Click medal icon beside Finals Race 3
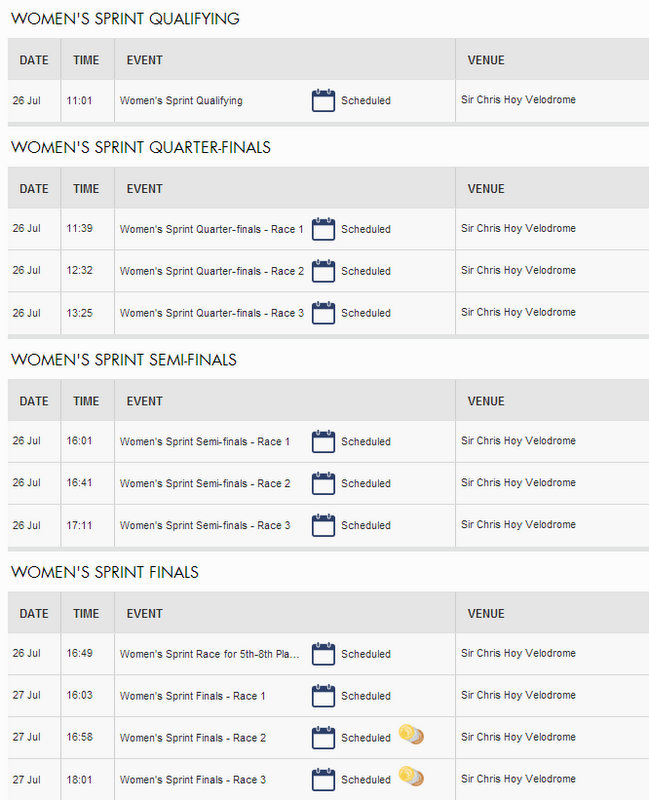 point(410,776)
